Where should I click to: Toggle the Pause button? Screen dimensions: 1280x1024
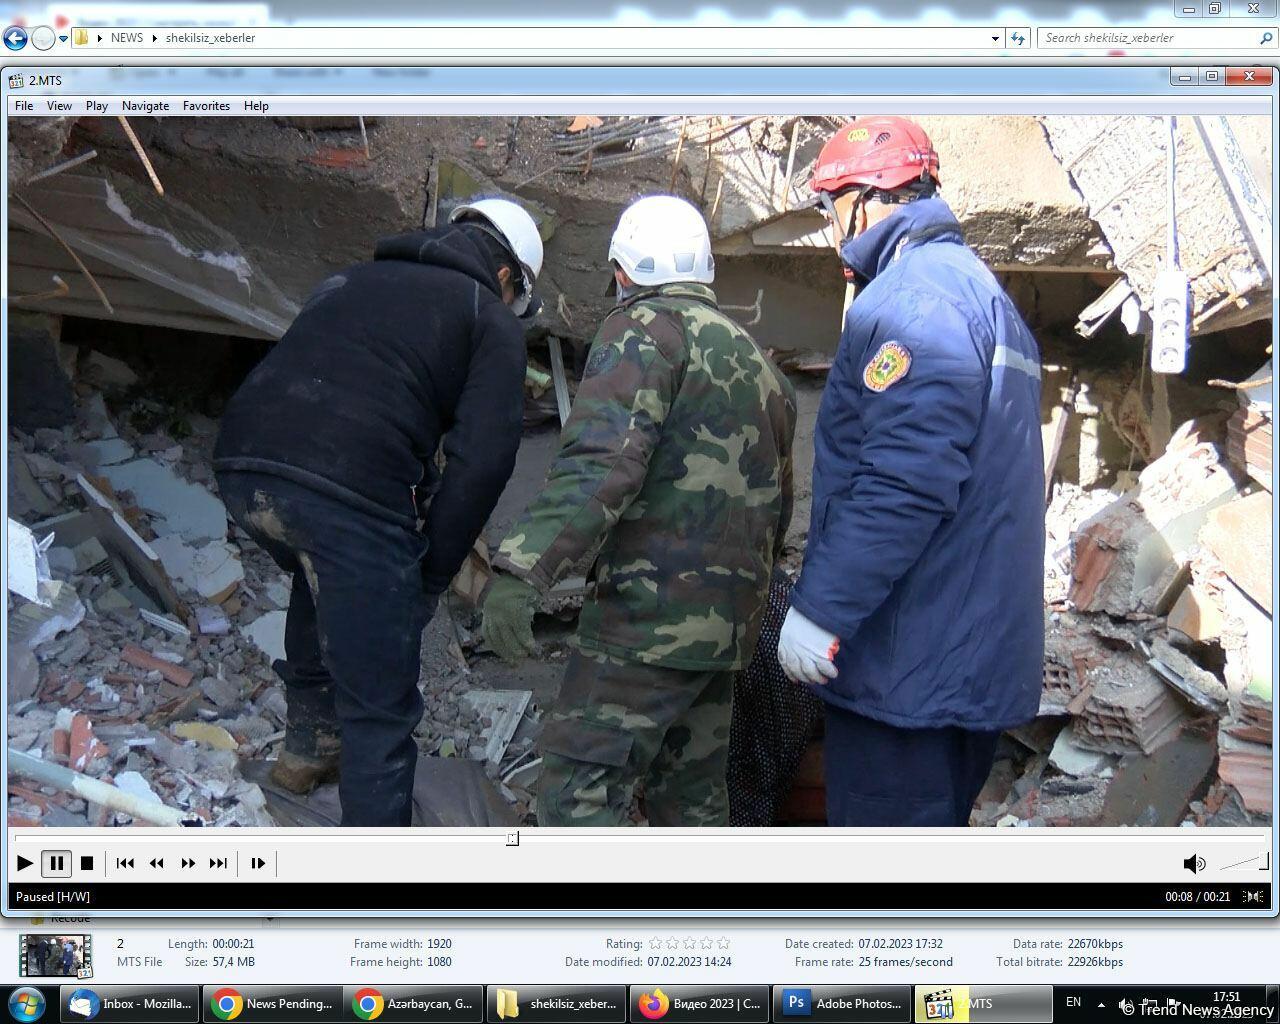point(56,863)
